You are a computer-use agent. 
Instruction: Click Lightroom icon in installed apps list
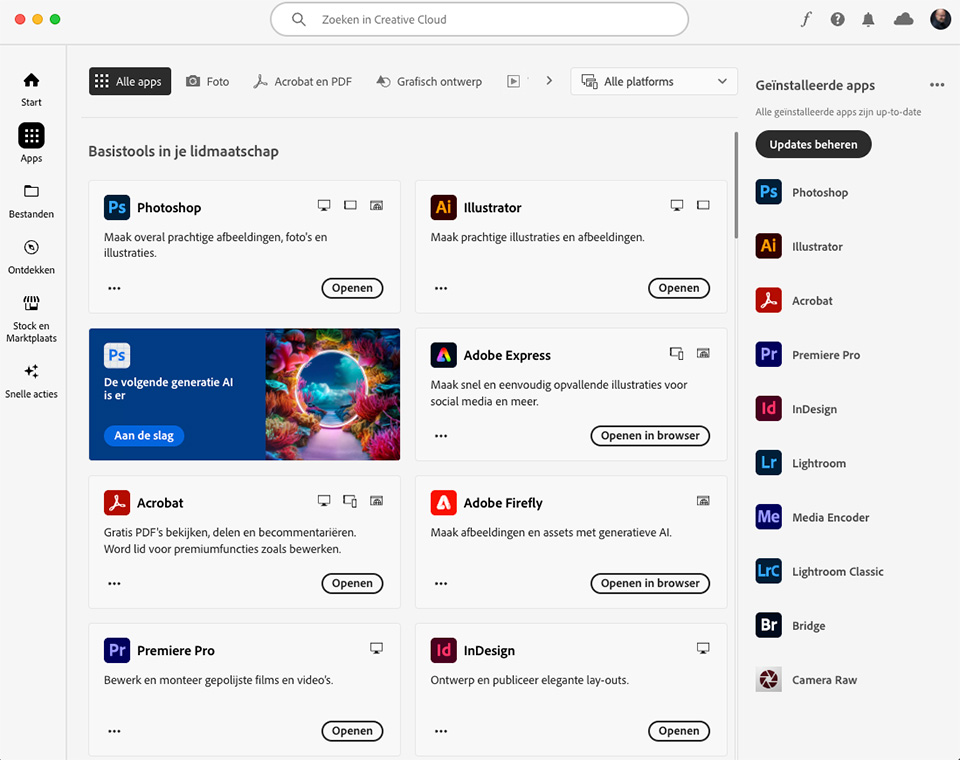click(768, 463)
